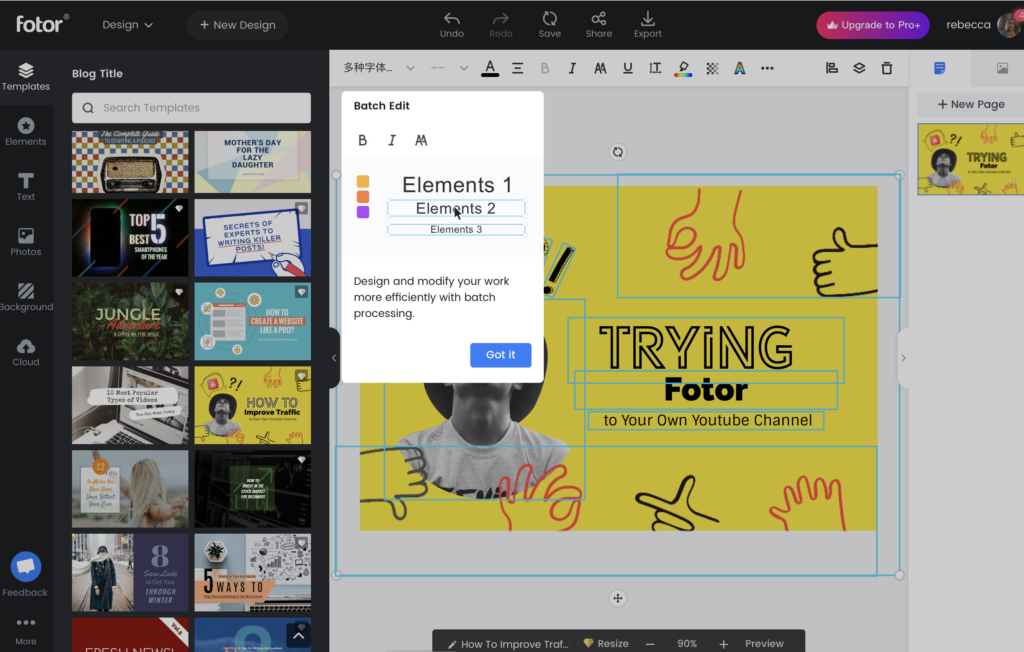Toggle Italic in Batch Edit popup
This screenshot has height=652, width=1024.
click(x=392, y=140)
